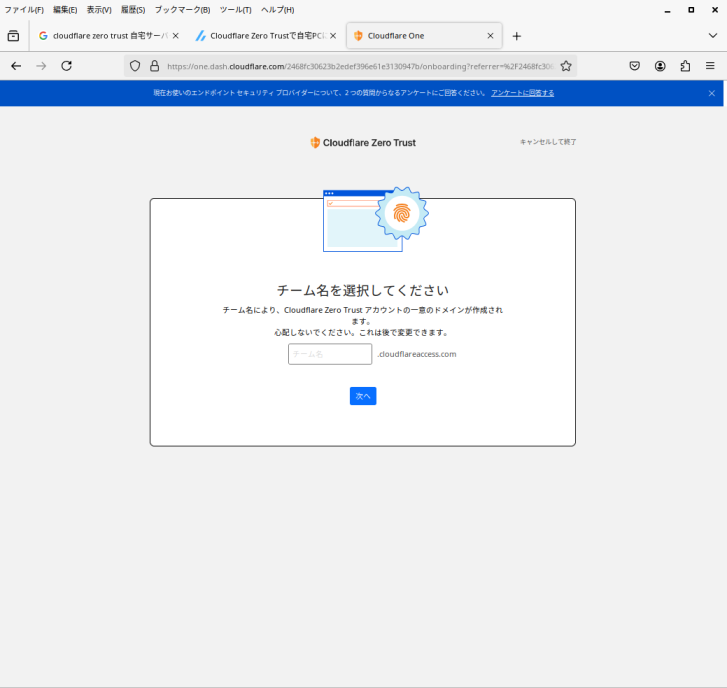Click the forward navigation arrow

[41, 66]
